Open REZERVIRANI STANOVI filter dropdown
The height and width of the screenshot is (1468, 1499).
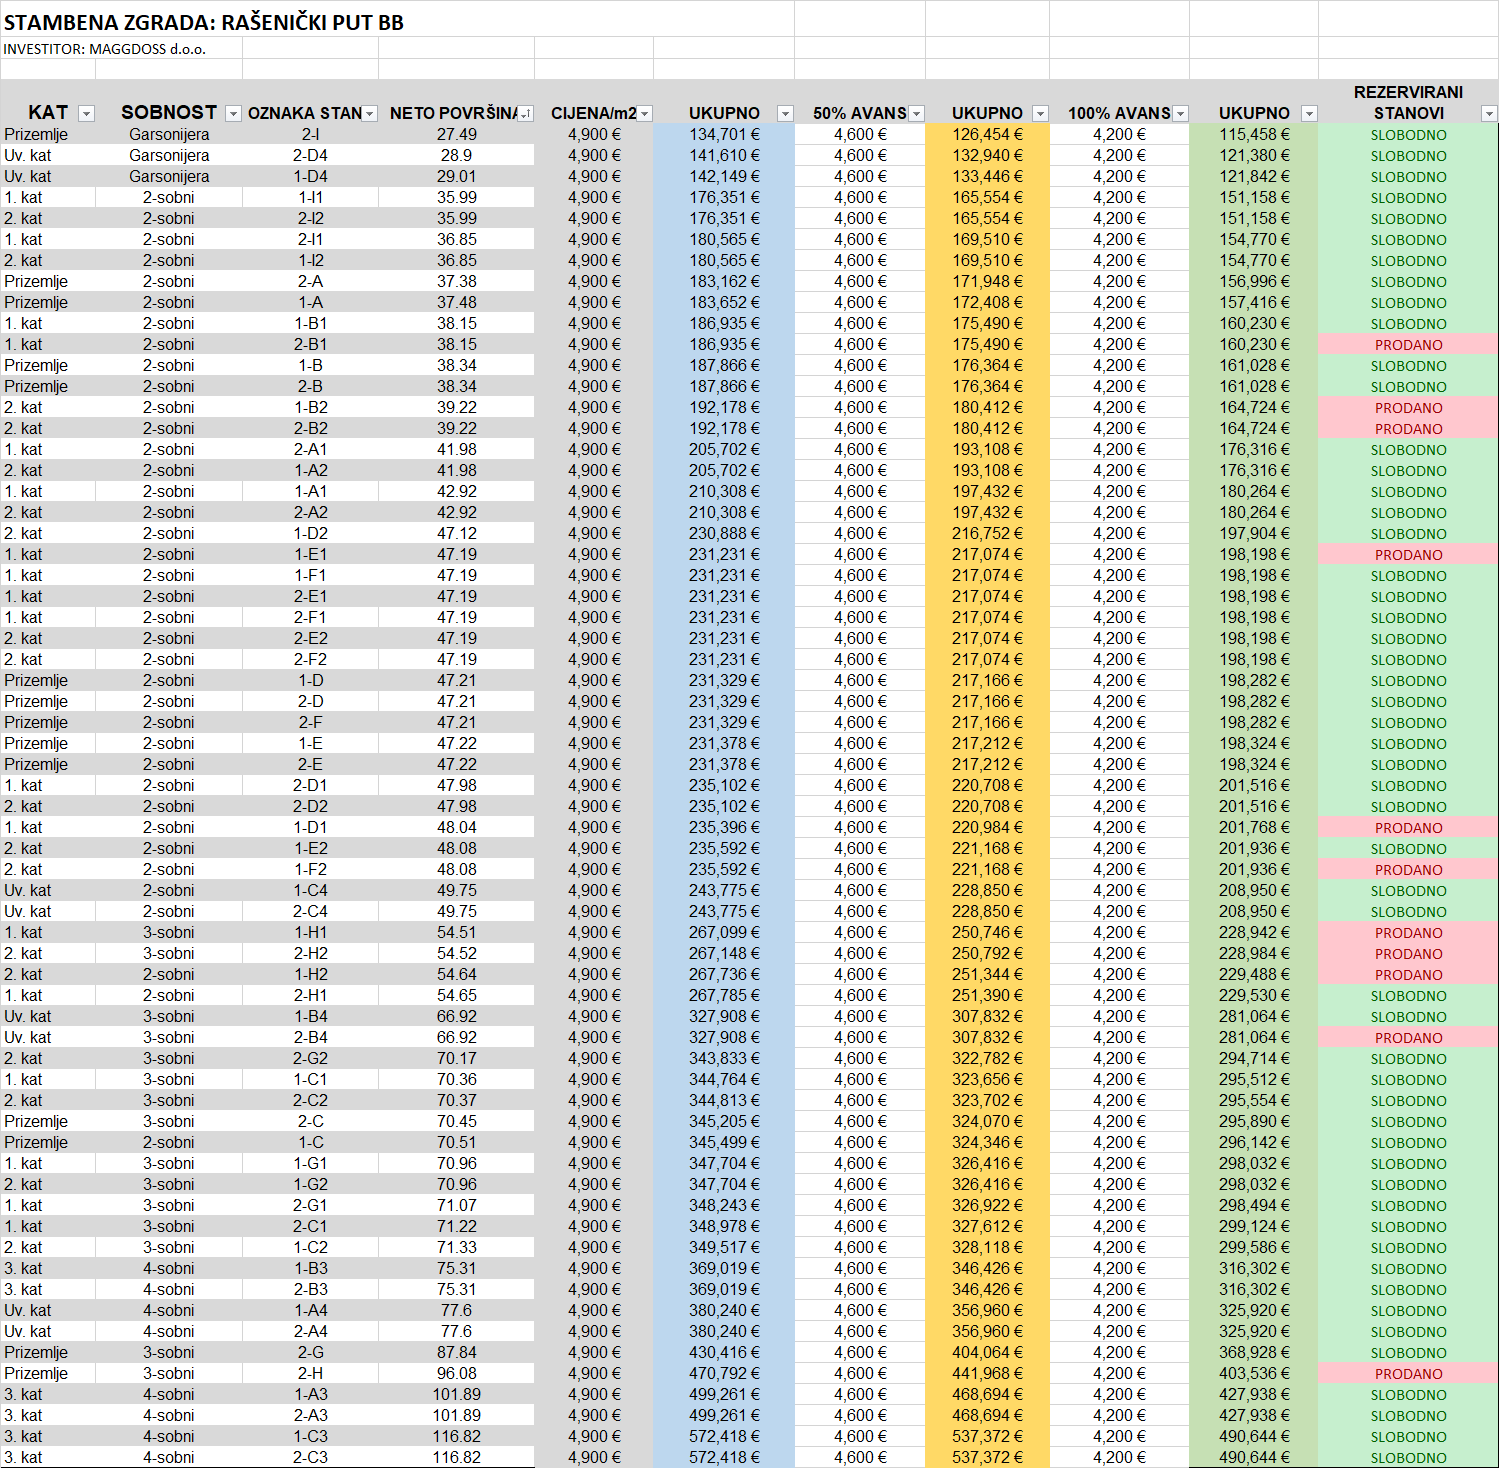point(1490,114)
